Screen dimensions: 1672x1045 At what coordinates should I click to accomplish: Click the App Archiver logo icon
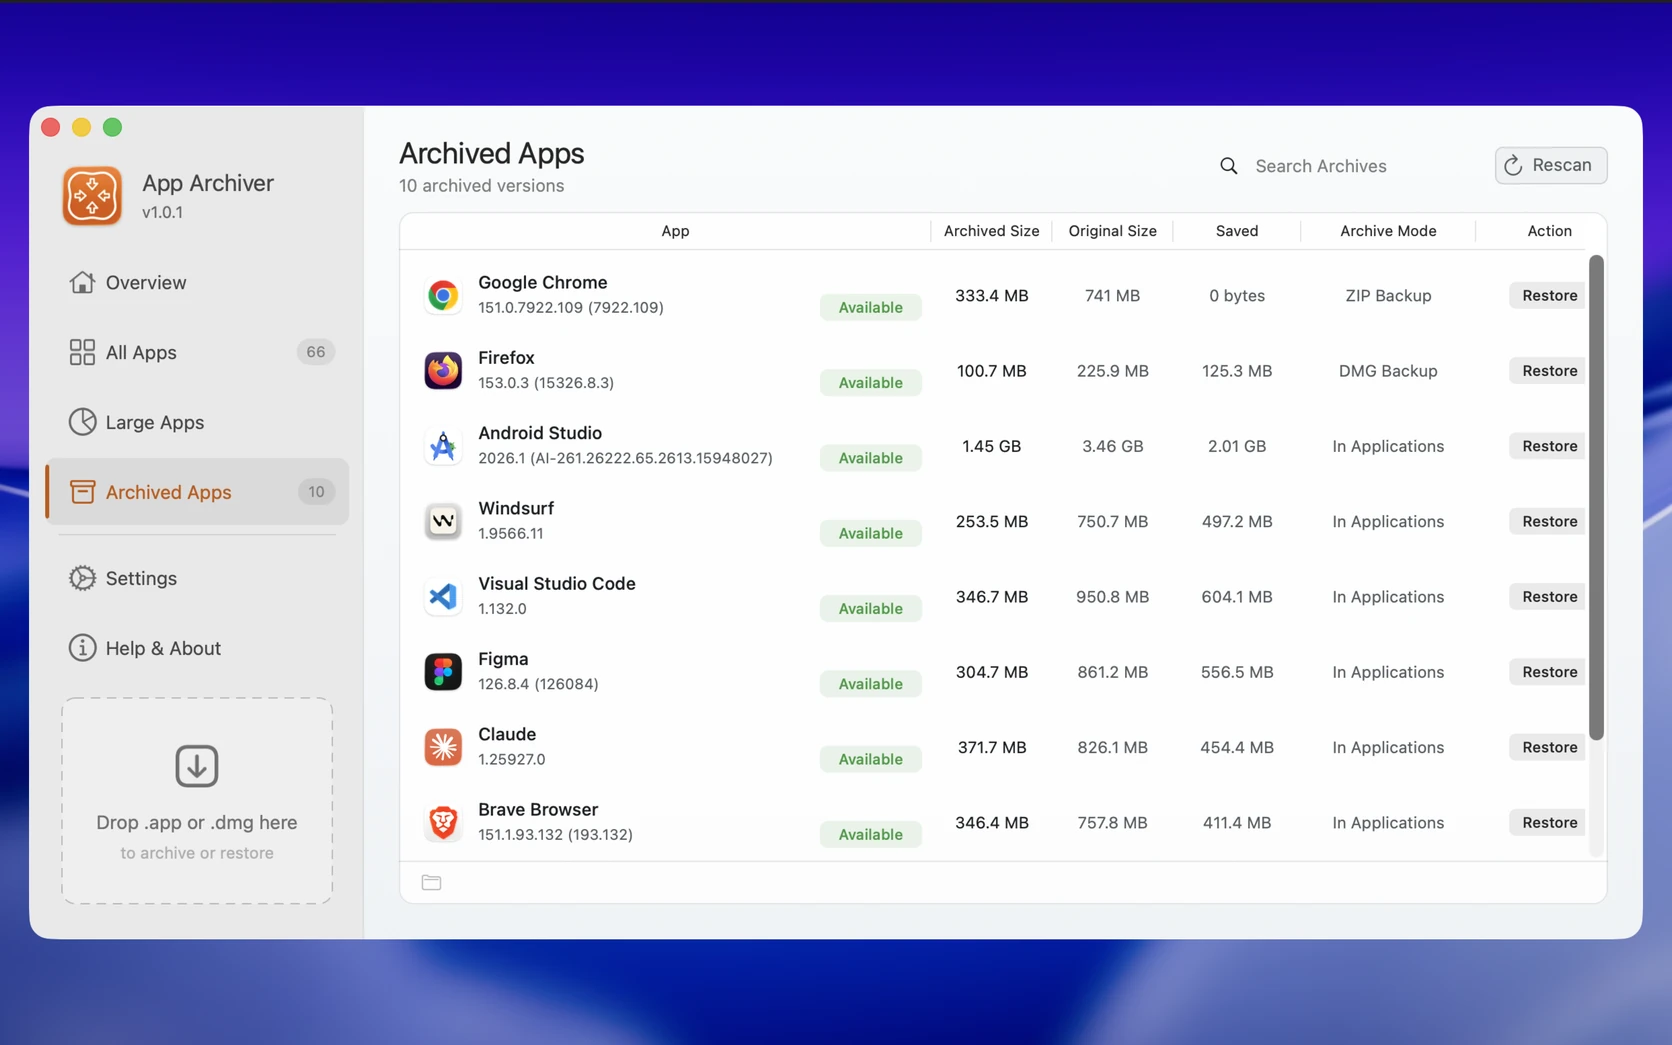(92, 196)
